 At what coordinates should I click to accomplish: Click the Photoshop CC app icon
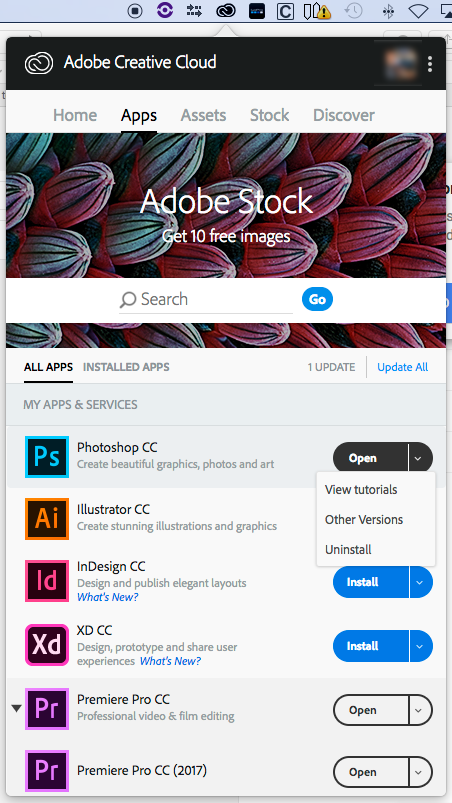(47, 457)
